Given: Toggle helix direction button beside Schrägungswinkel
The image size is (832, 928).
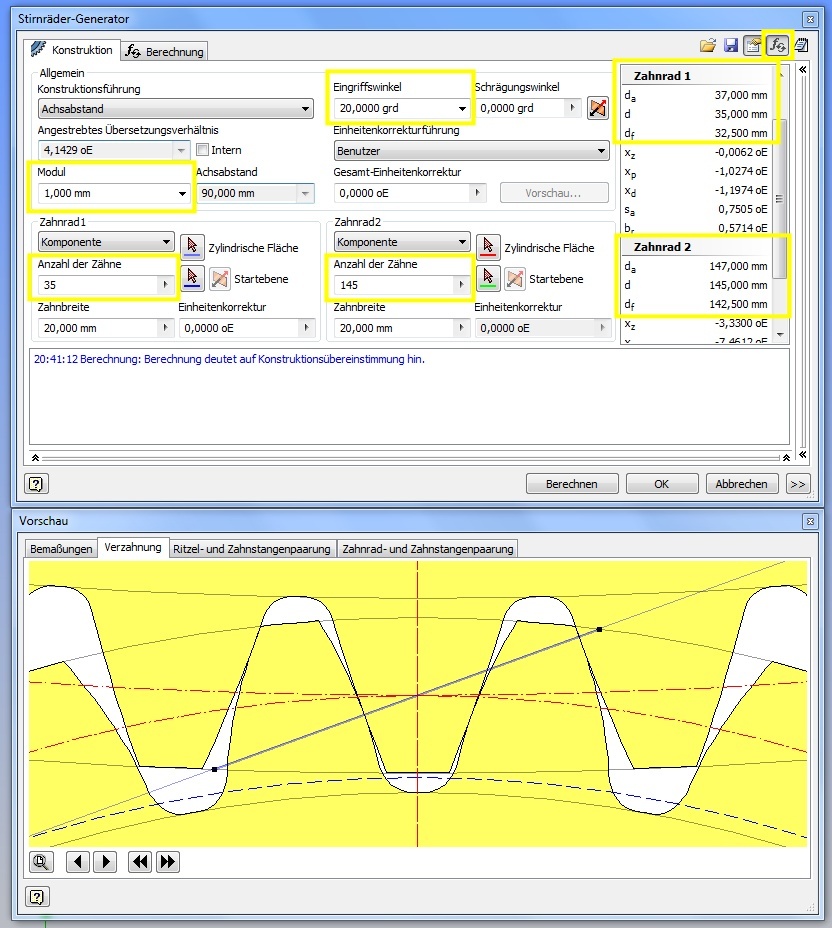Looking at the screenshot, I should point(598,108).
